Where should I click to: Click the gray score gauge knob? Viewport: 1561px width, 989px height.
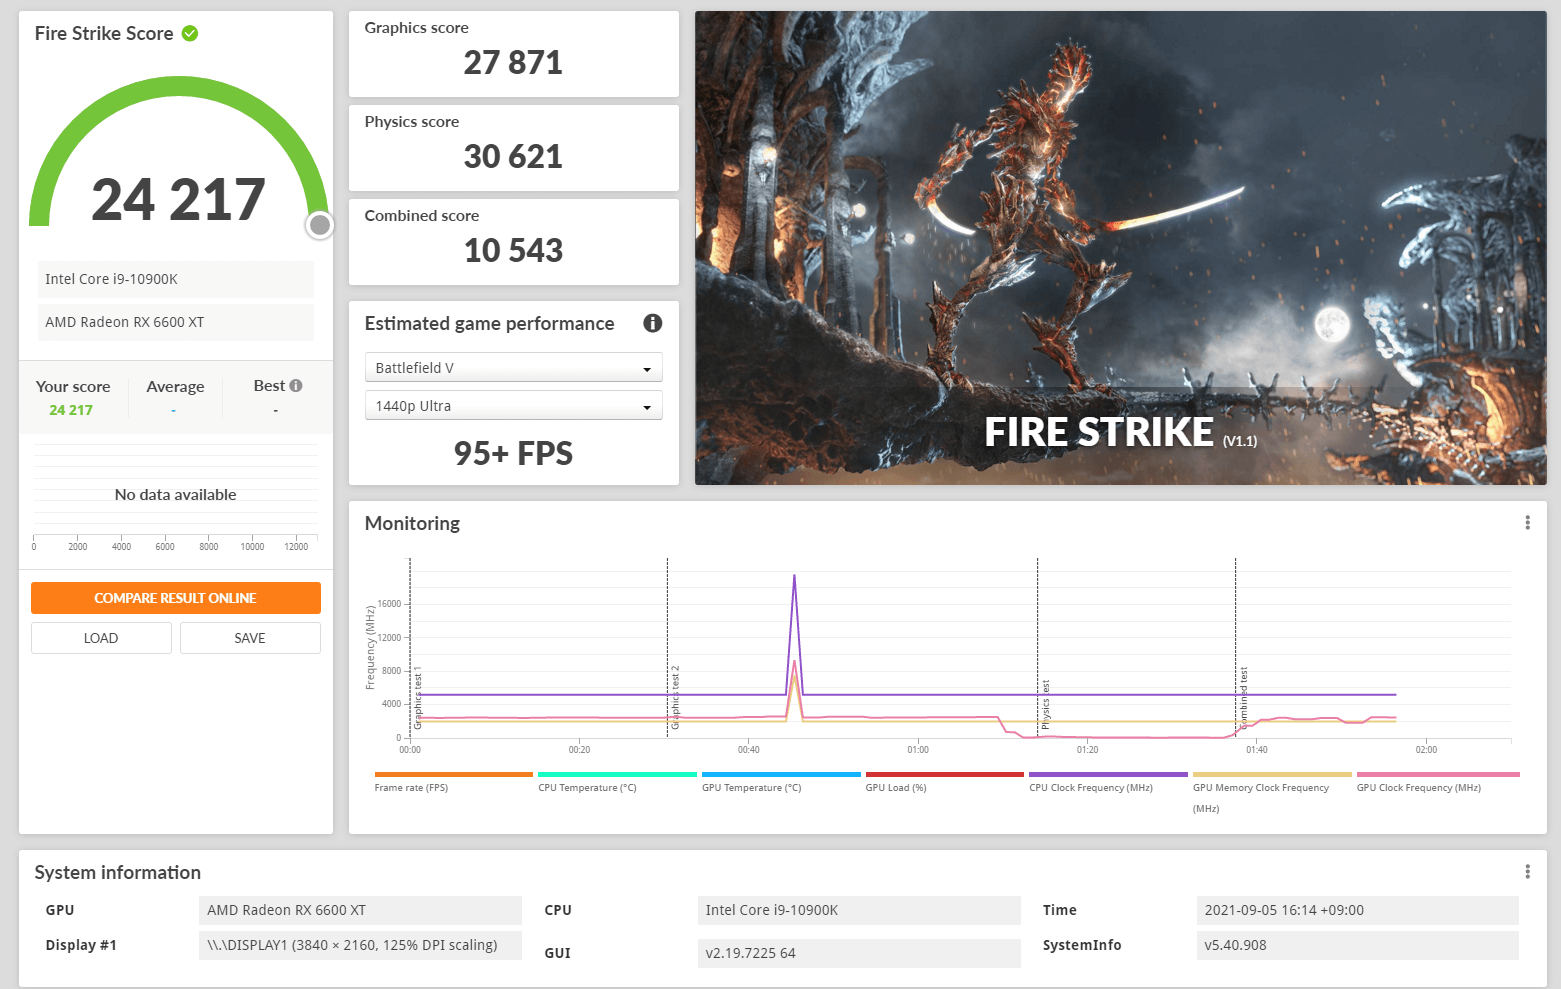click(x=320, y=225)
